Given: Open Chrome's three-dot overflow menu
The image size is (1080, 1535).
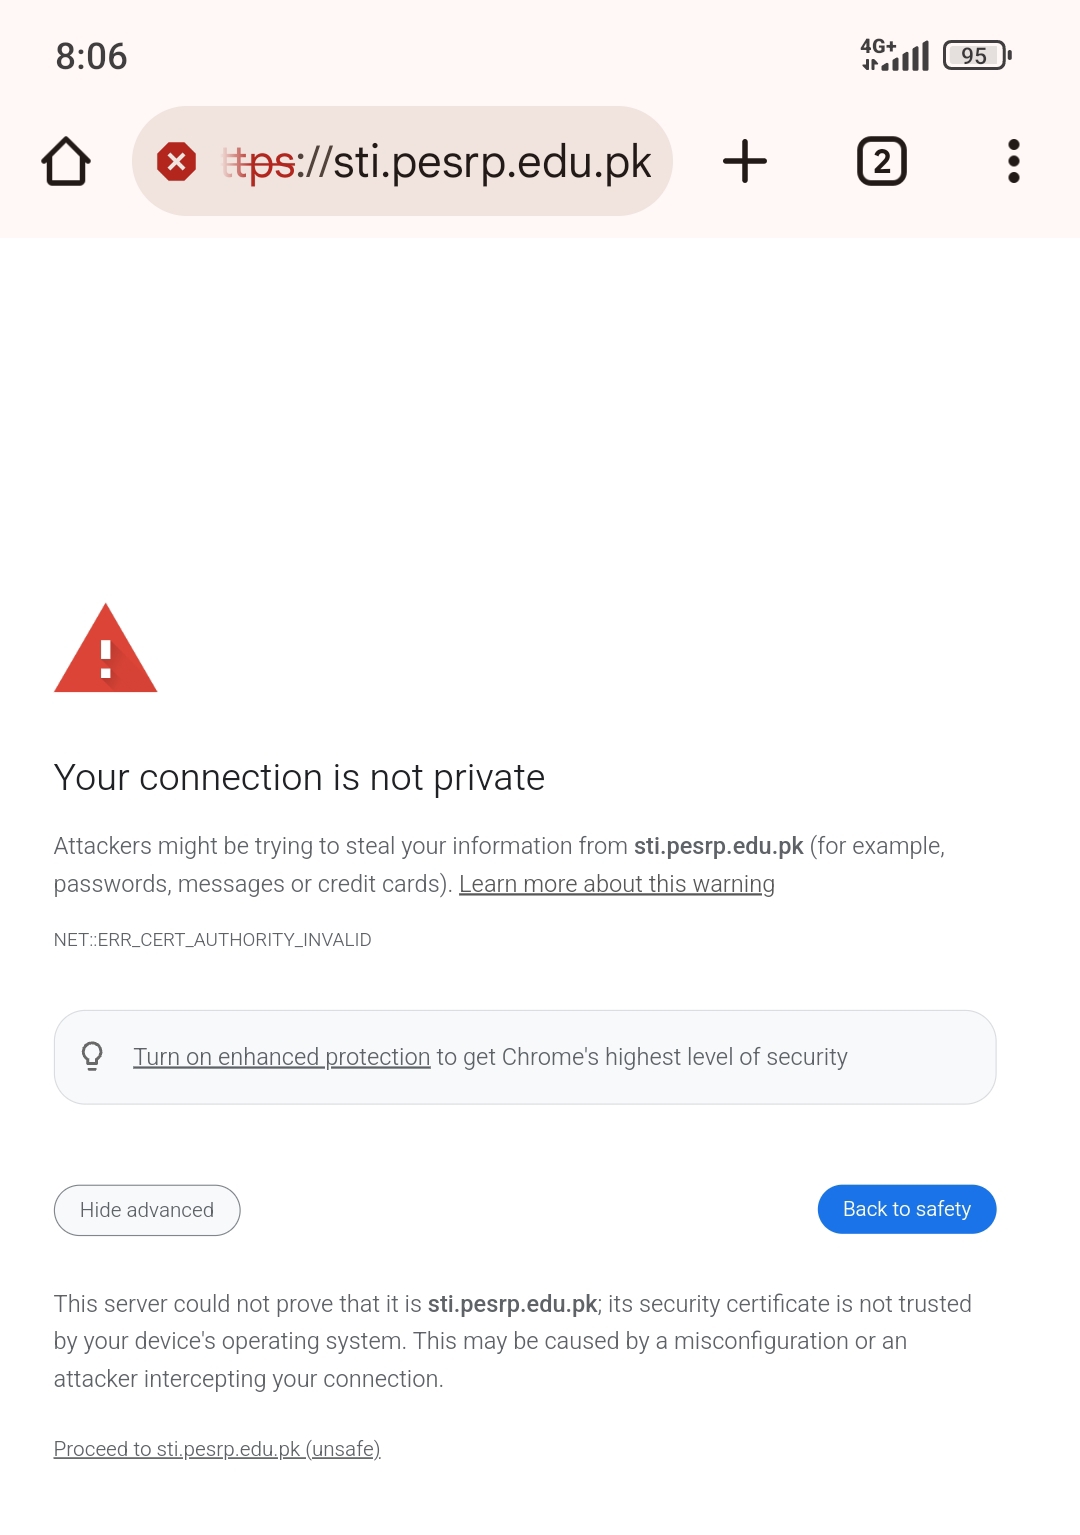Looking at the screenshot, I should (x=1014, y=161).
